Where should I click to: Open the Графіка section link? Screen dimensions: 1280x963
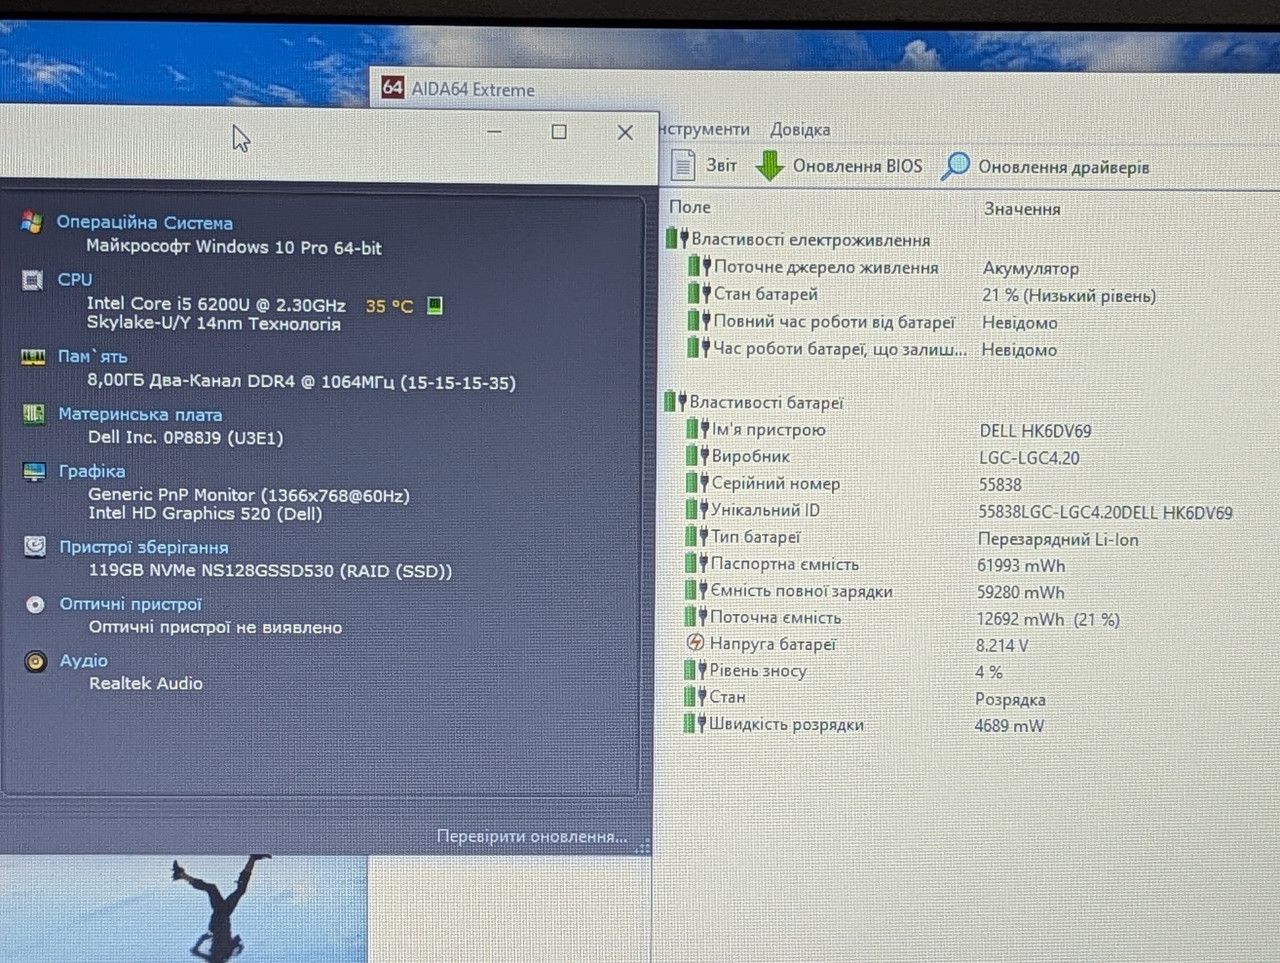tap(92, 471)
